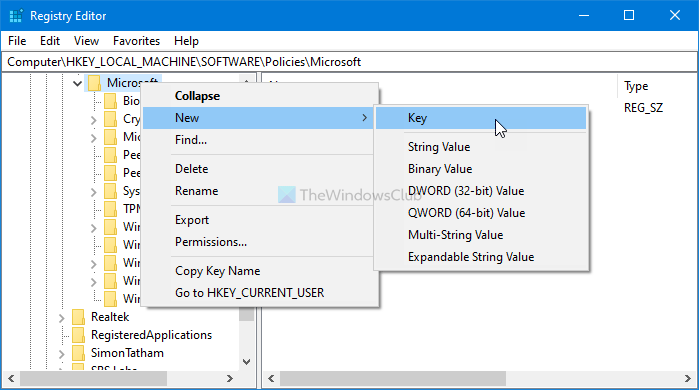This screenshot has height=390, width=700.
Task: Select the SimonTatham tree item
Action: 127,353
